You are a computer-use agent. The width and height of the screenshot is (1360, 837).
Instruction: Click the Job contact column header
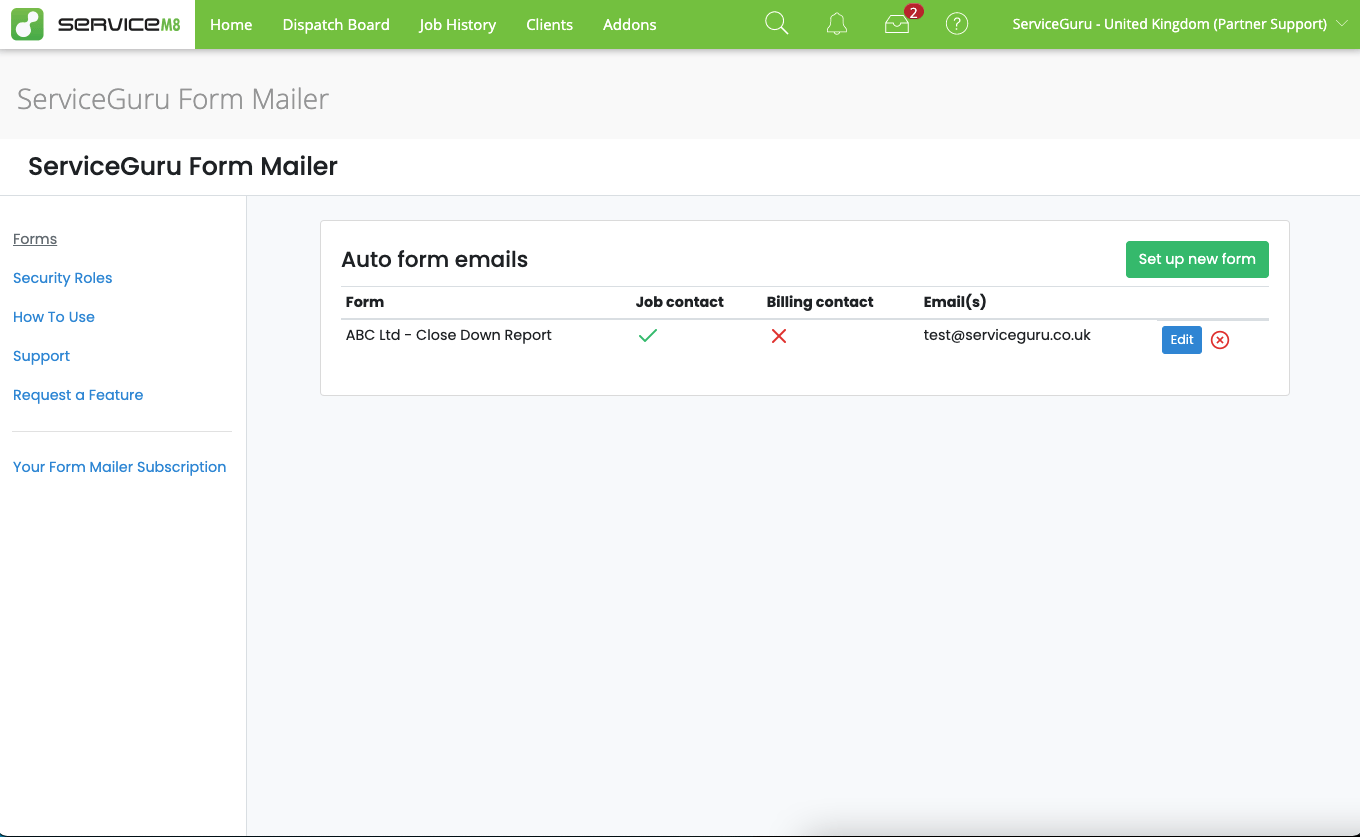pos(680,302)
